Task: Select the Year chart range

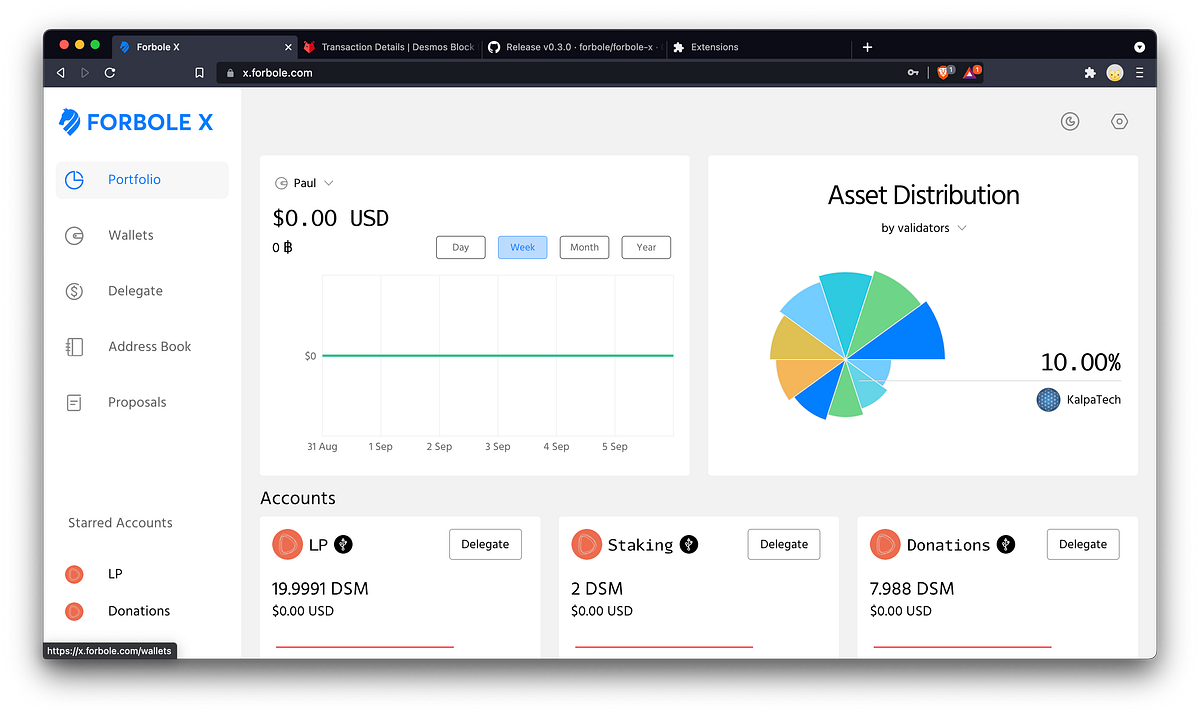Action: point(645,247)
